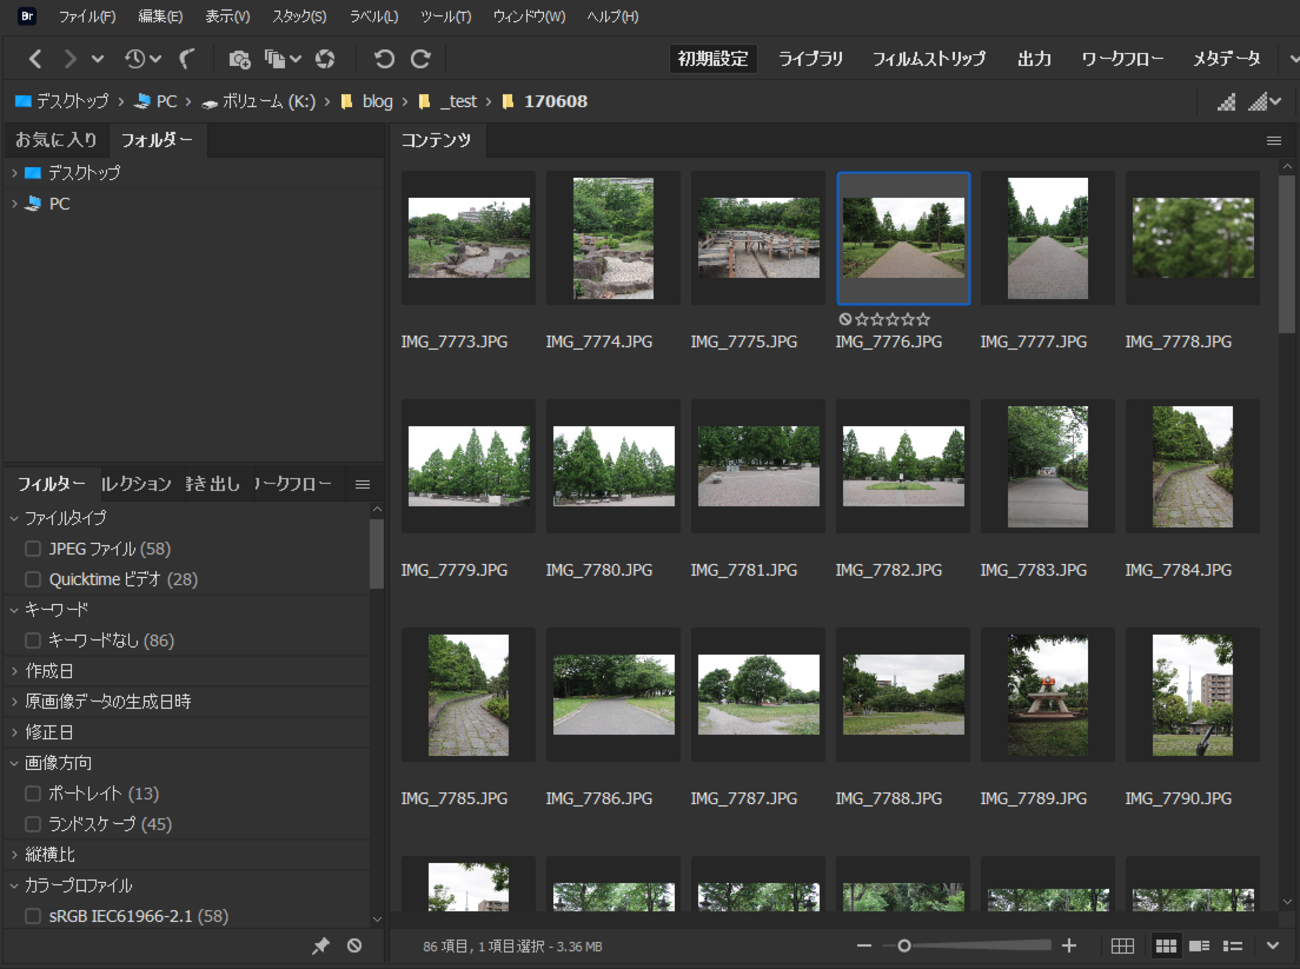This screenshot has width=1300, height=969.
Task: Click the boomerang return icon
Action: click(187, 59)
